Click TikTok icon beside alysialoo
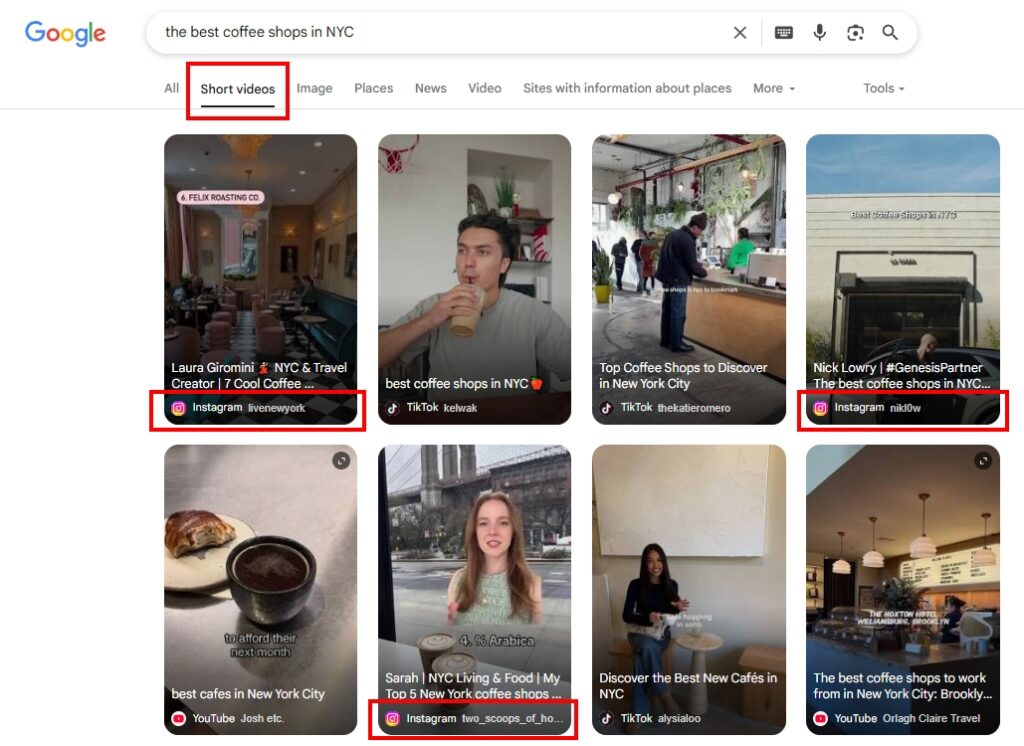The height and width of the screenshot is (746, 1024). point(607,719)
